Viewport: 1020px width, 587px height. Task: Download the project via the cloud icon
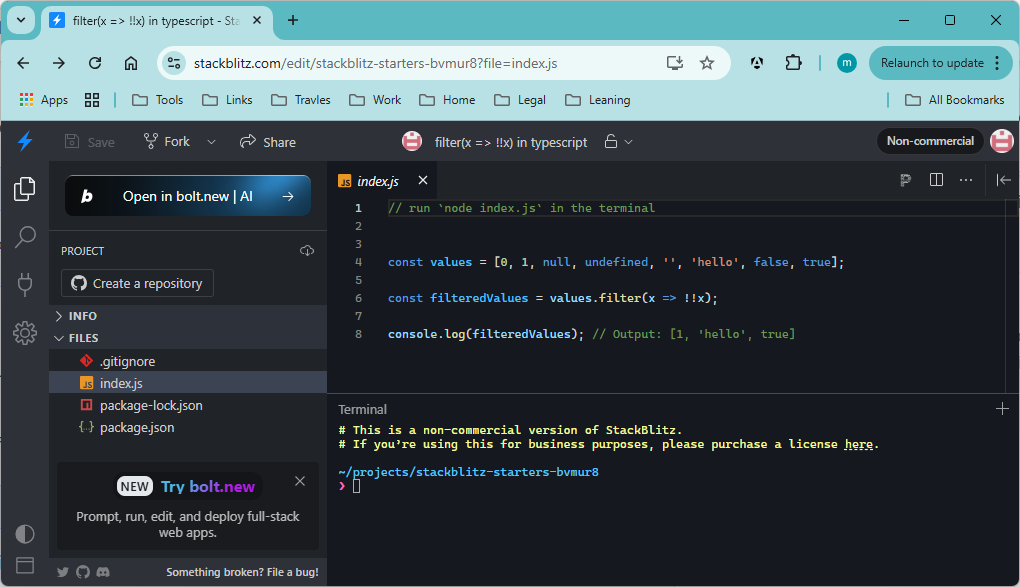click(307, 251)
